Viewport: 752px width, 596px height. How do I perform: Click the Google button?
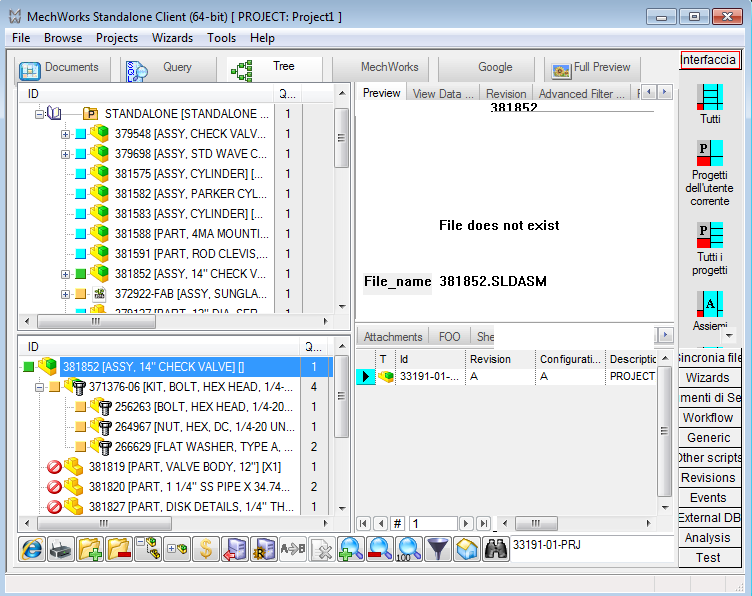[x=486, y=68]
